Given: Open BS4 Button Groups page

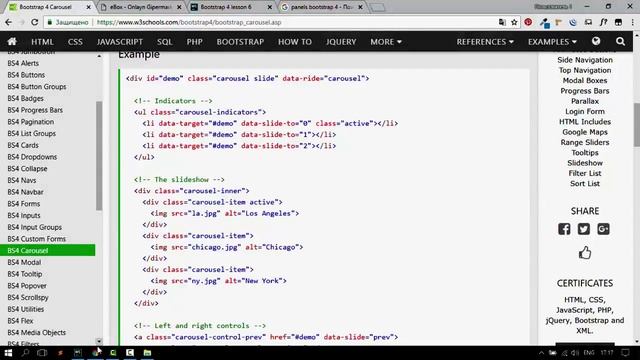Looking at the screenshot, I should [x=37, y=87].
